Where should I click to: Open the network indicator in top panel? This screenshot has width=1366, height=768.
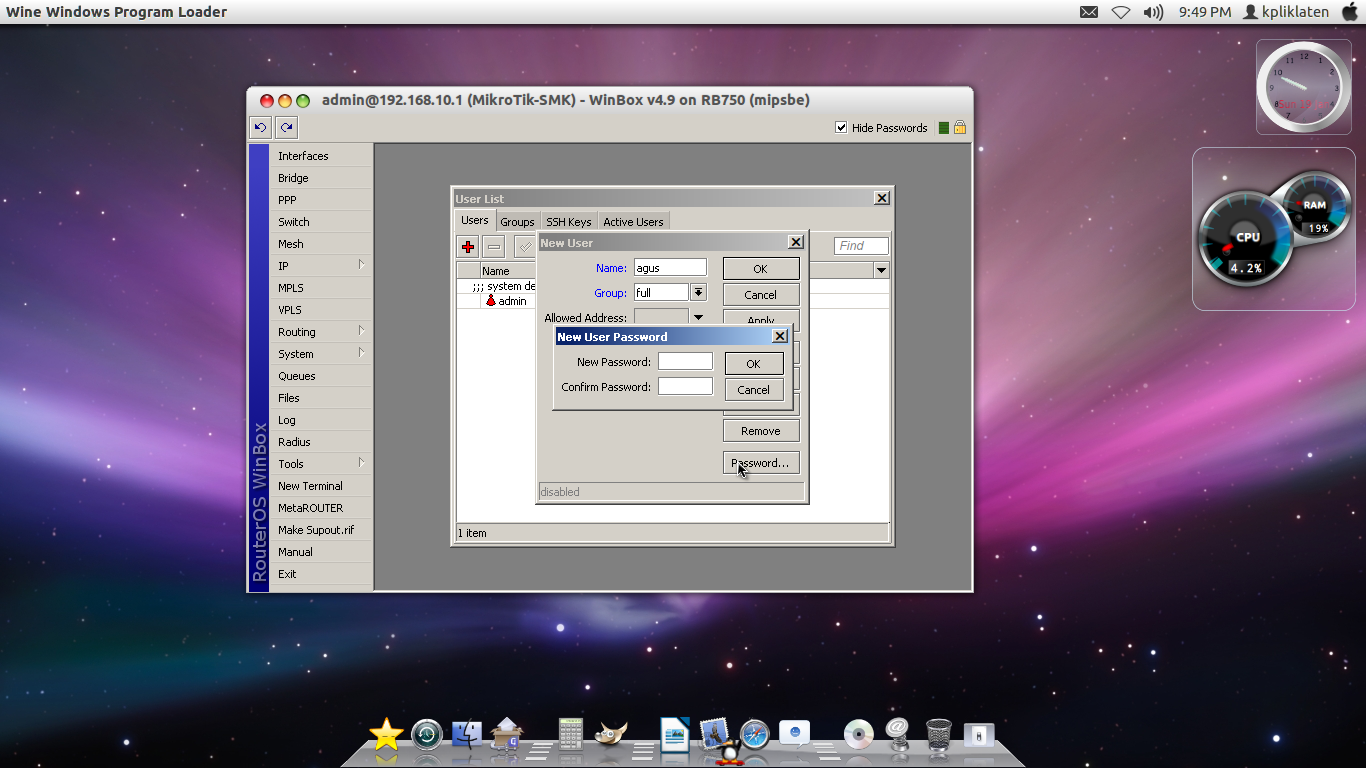(1121, 12)
